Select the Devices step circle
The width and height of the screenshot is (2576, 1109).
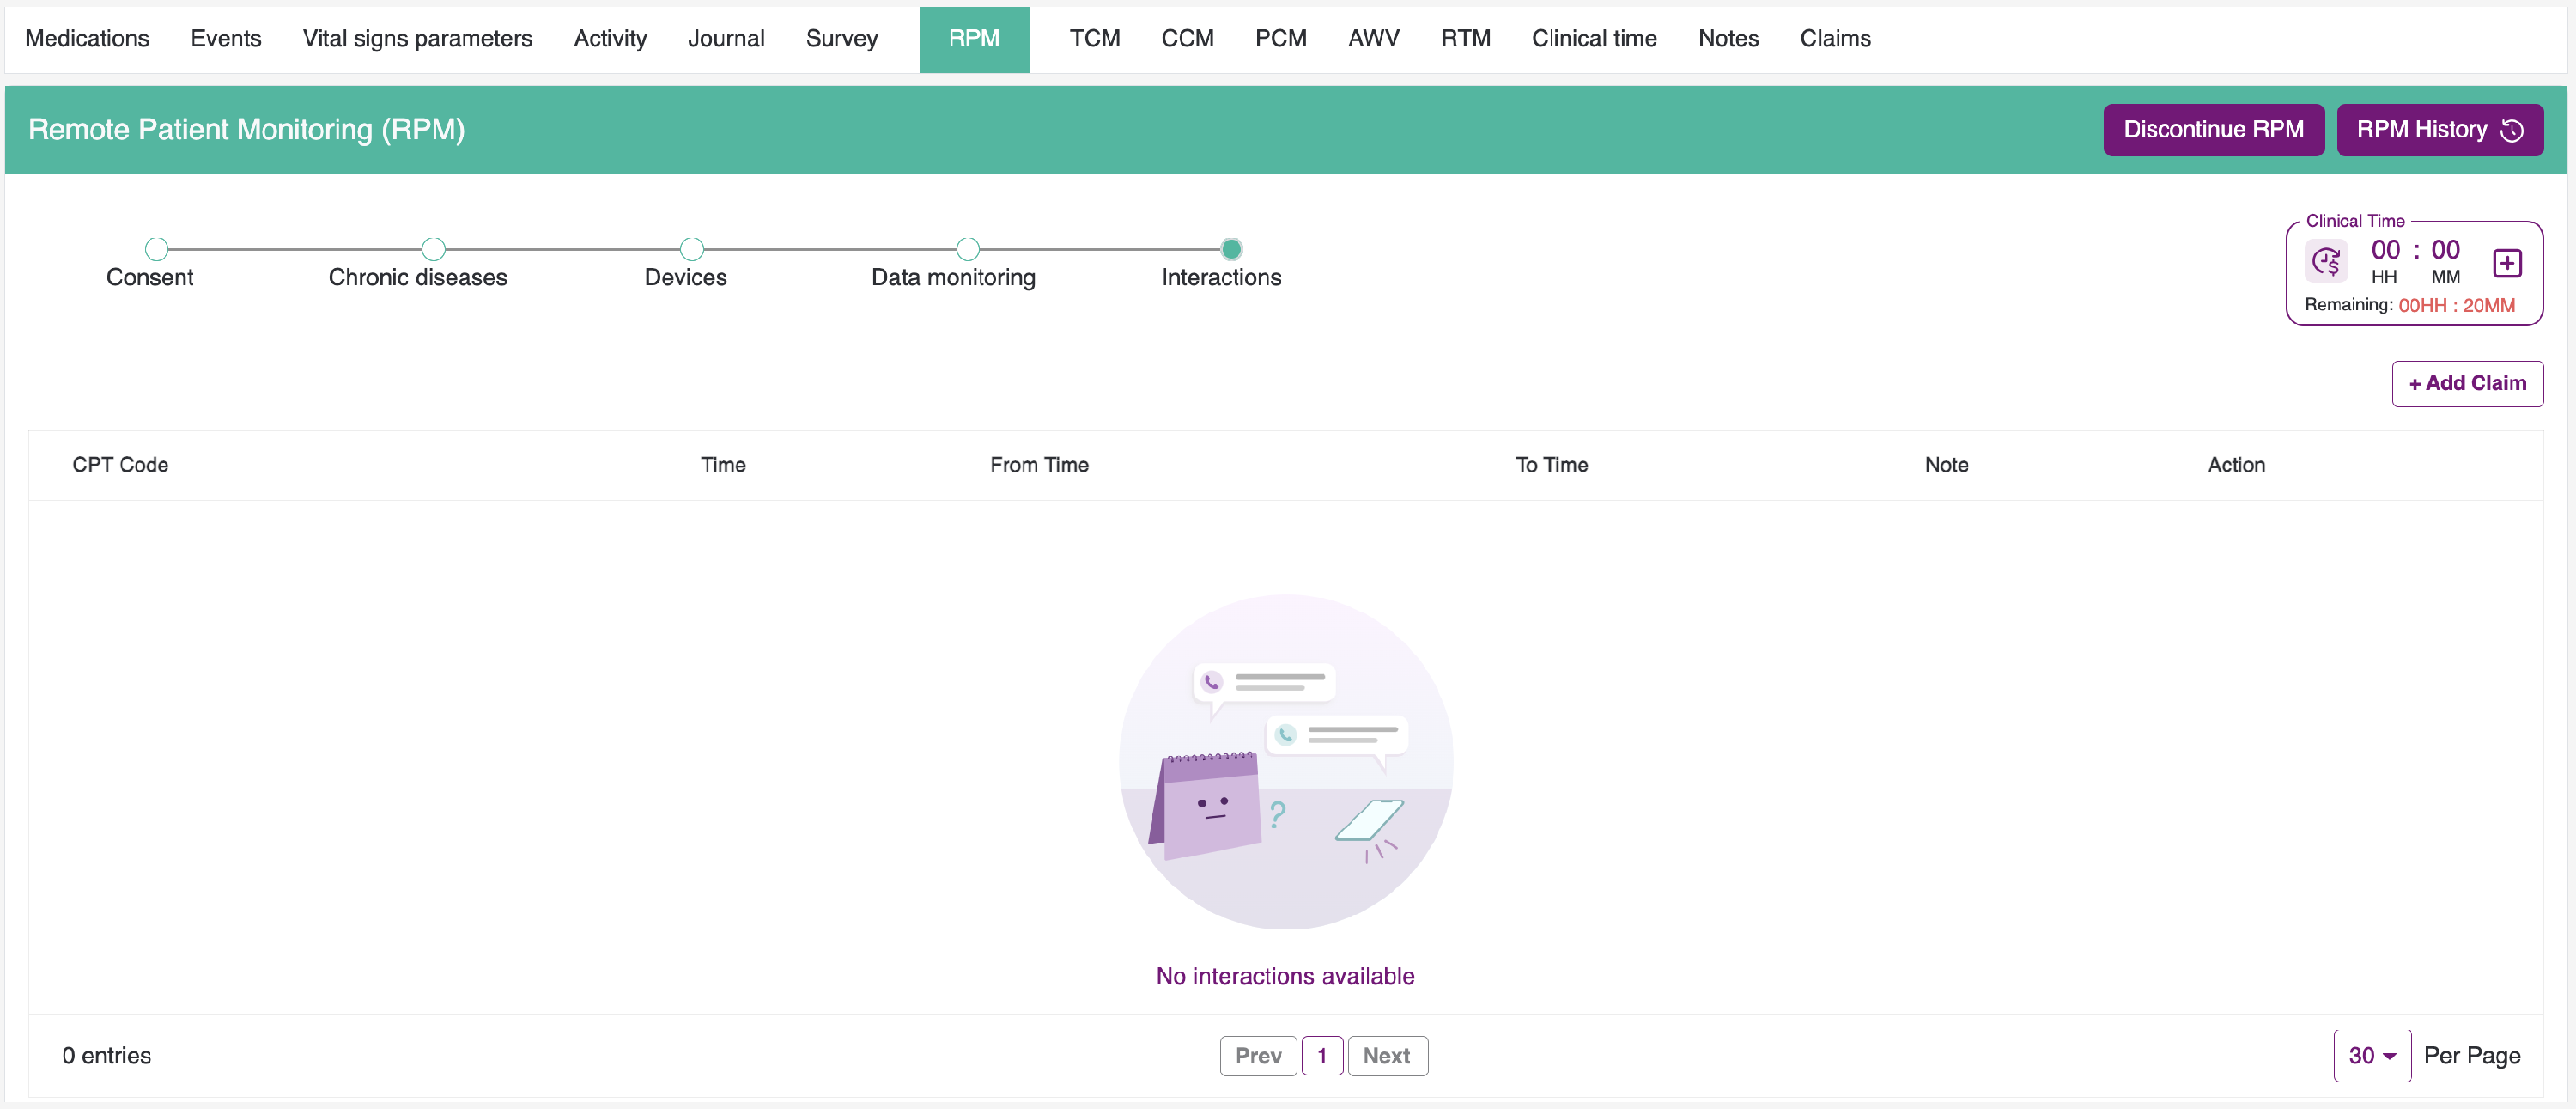[691, 248]
